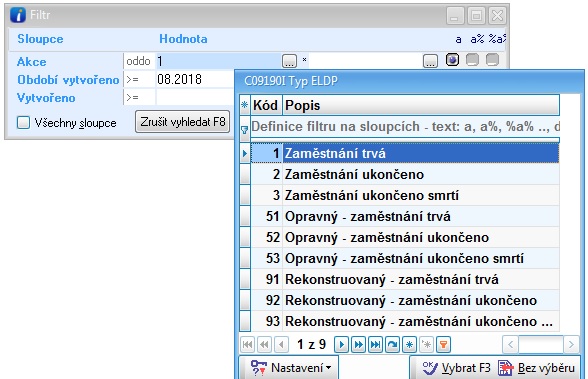588x379 pixels.
Task: Click the Období vytvořeno label
Action: pos(68,80)
